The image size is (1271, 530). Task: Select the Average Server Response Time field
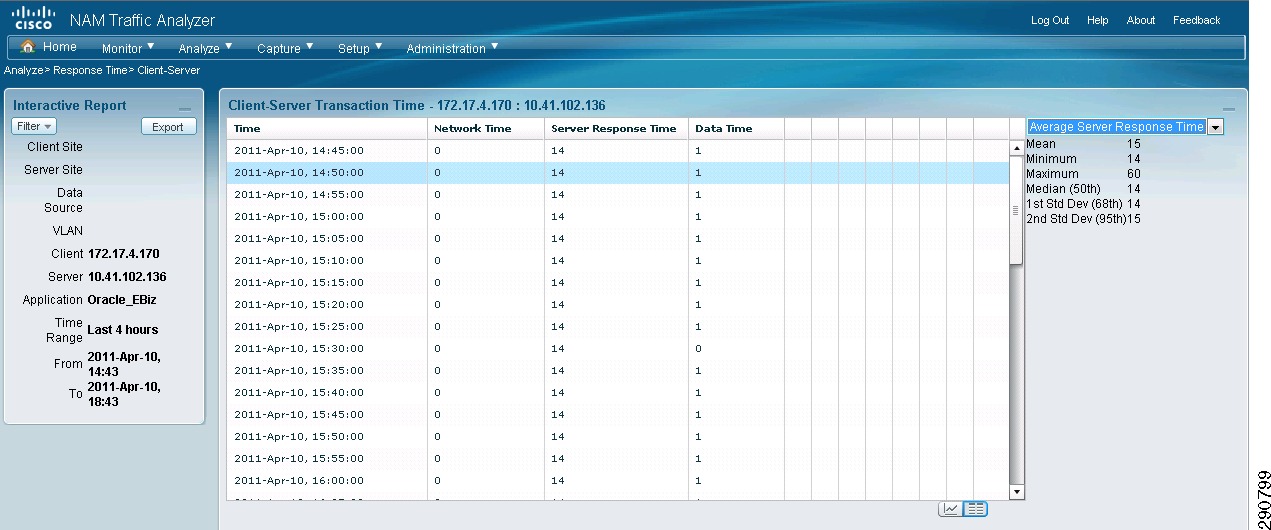coord(1116,127)
